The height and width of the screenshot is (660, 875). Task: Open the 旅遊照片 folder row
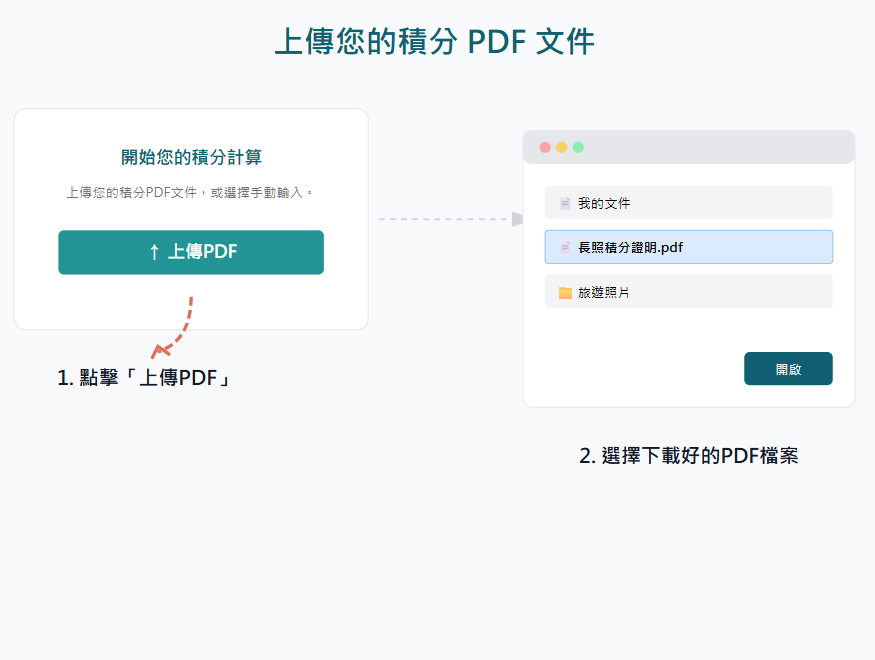click(688, 292)
